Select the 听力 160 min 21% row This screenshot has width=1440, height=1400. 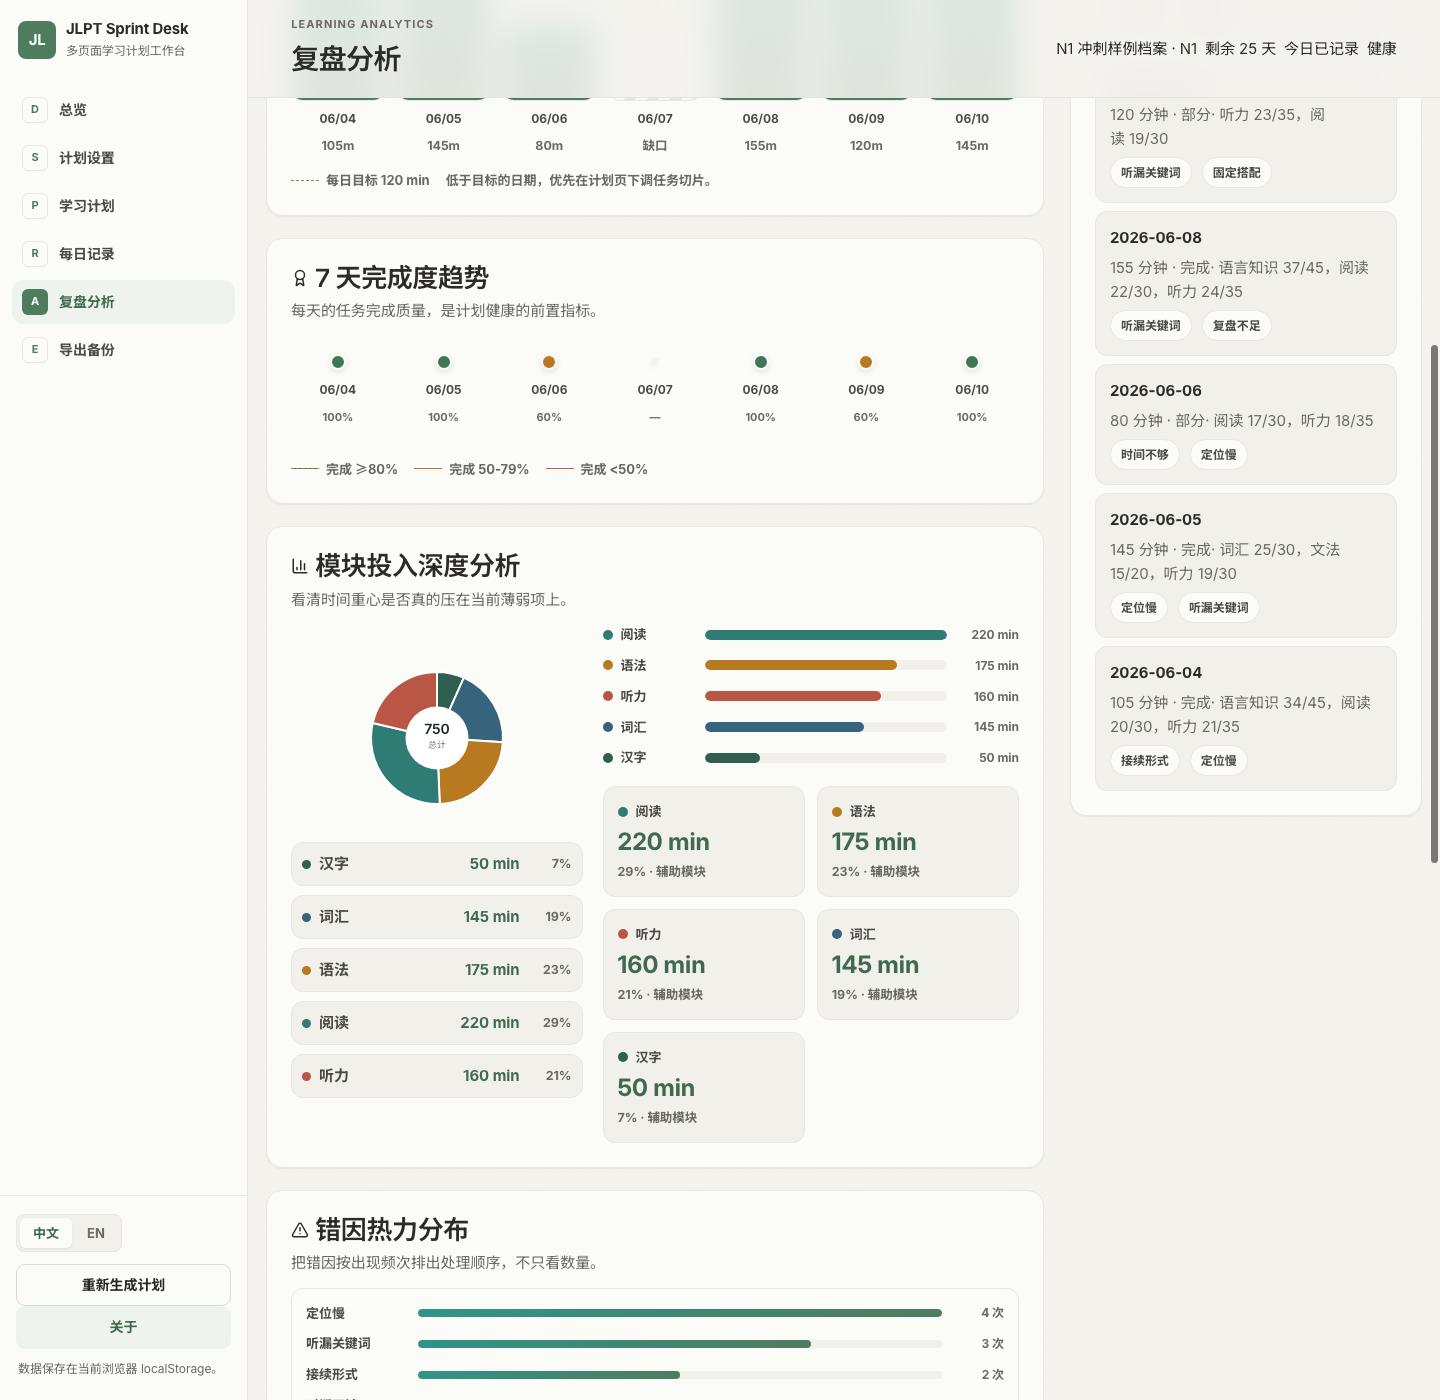437,1076
